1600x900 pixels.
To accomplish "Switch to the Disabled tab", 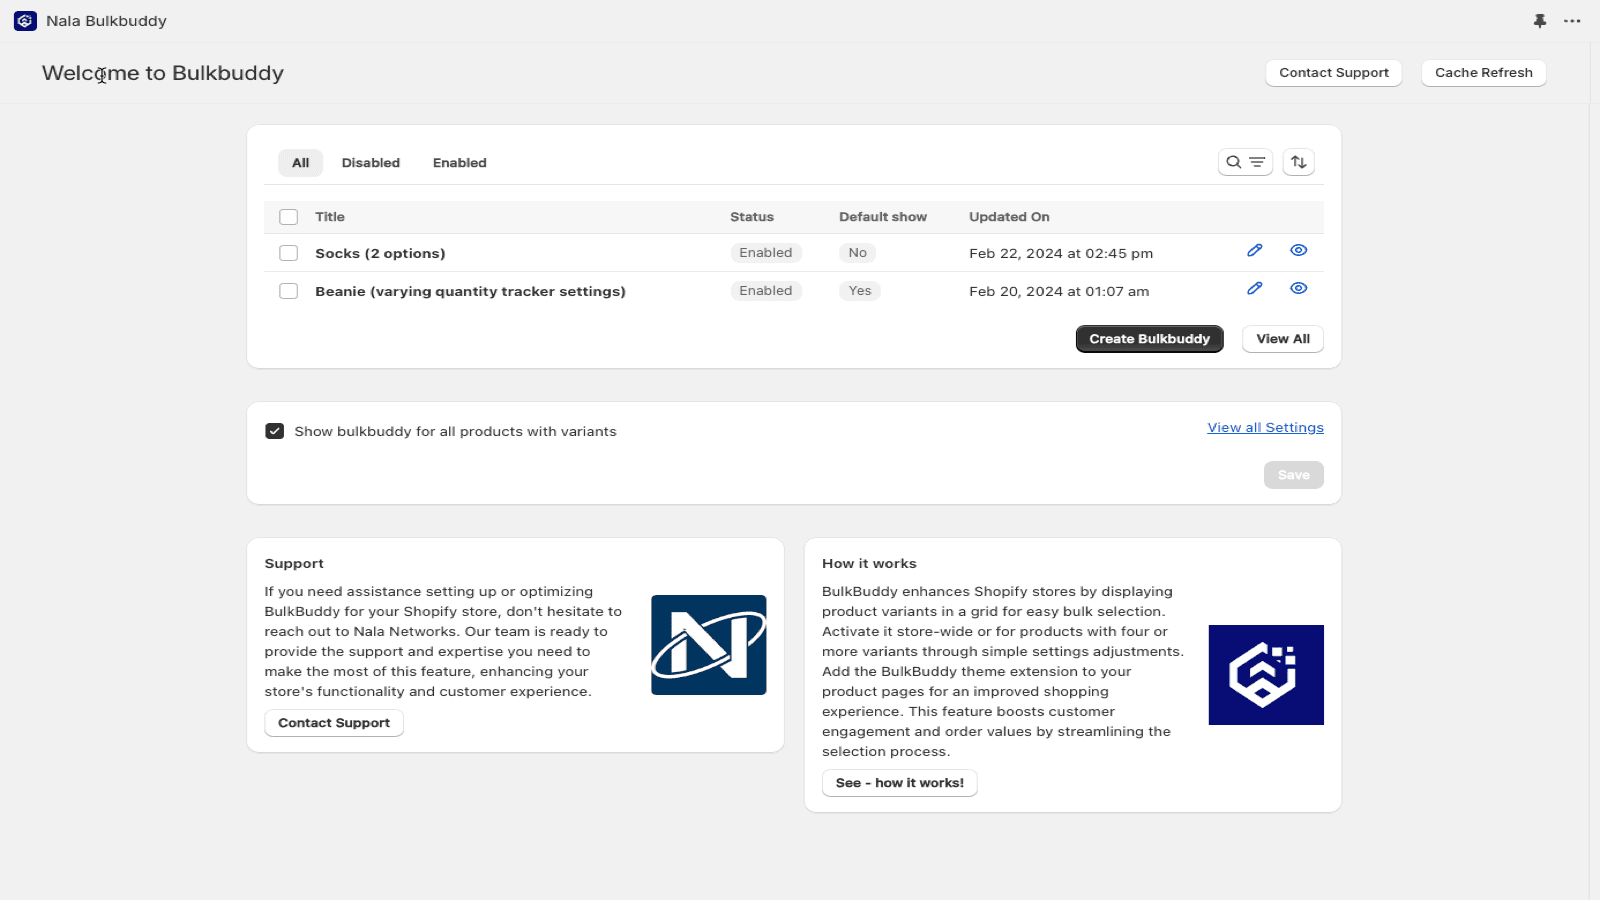I will click(370, 162).
